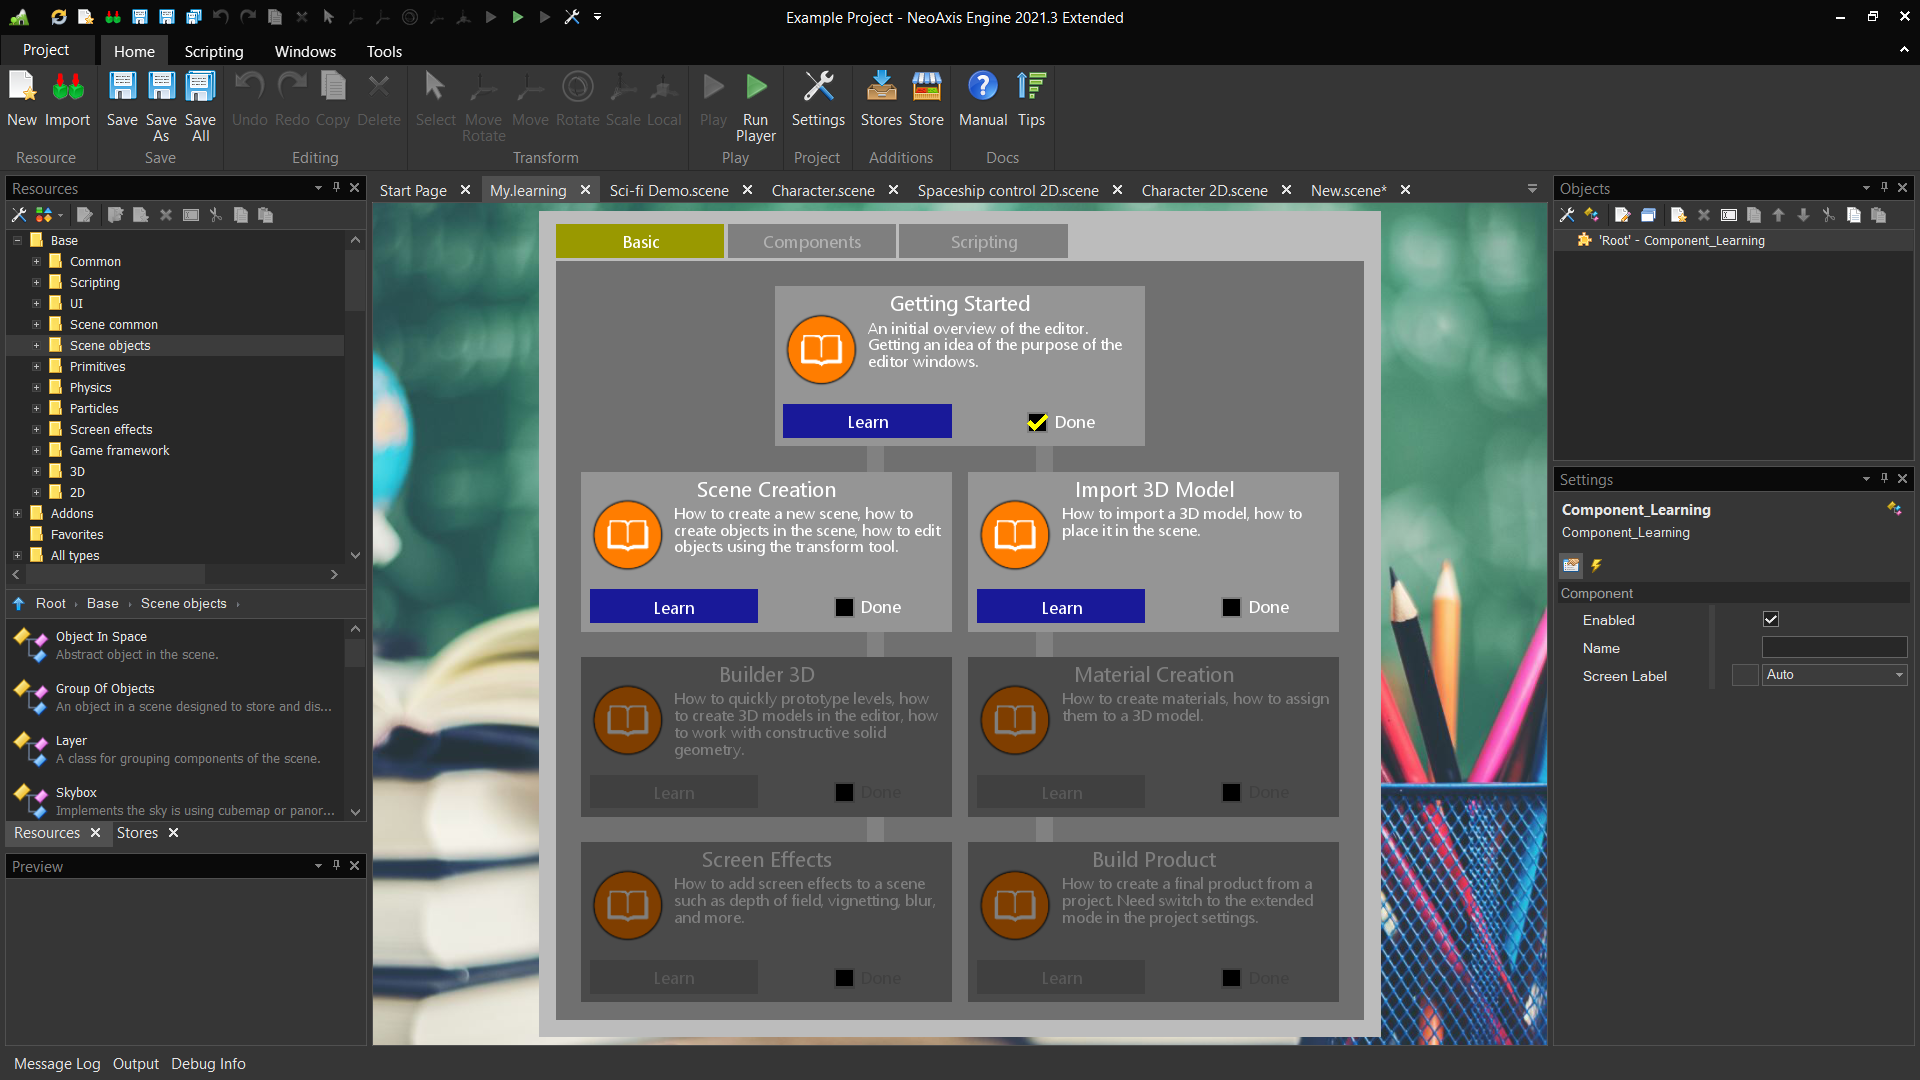Click the New resource icon
Image resolution: width=1920 pixels, height=1080 pixels.
tap(22, 88)
